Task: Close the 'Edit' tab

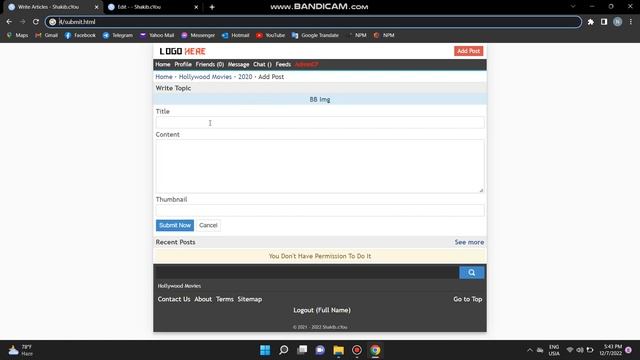Action: (x=196, y=7)
